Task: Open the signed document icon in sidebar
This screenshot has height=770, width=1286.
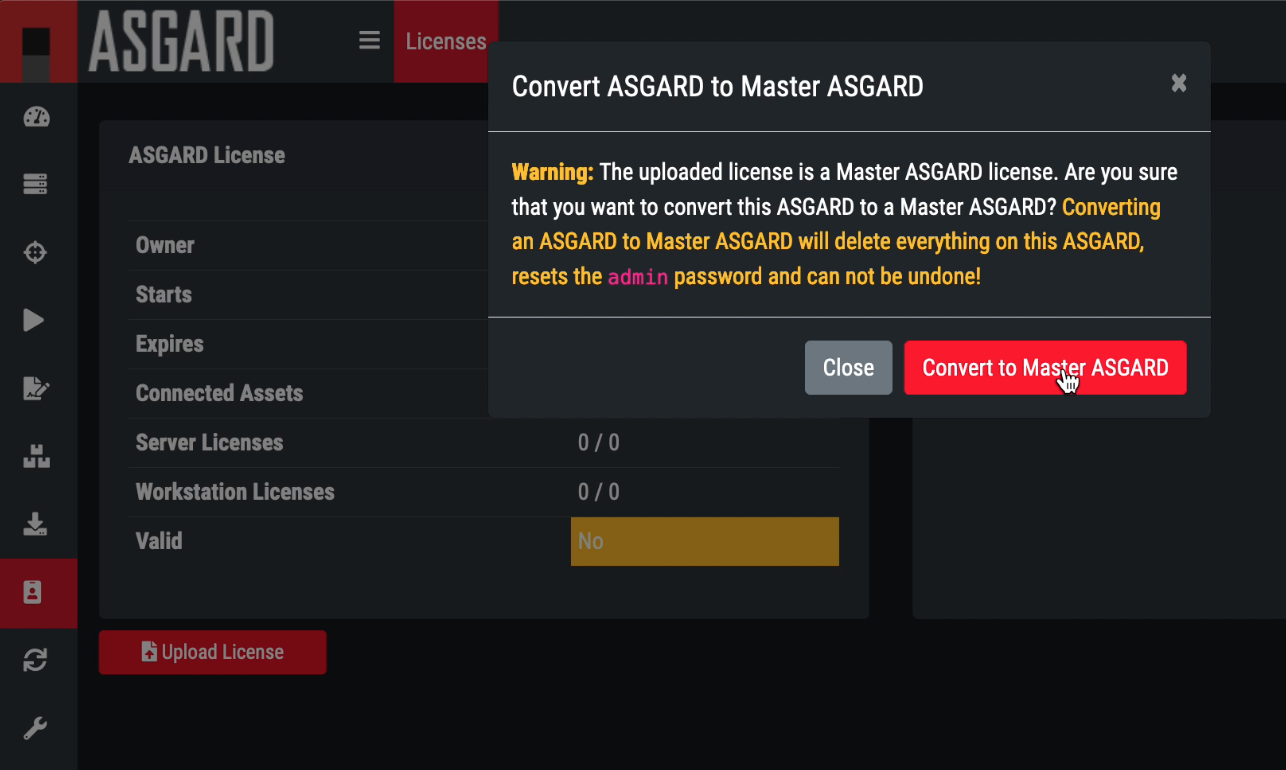Action: tap(36, 389)
